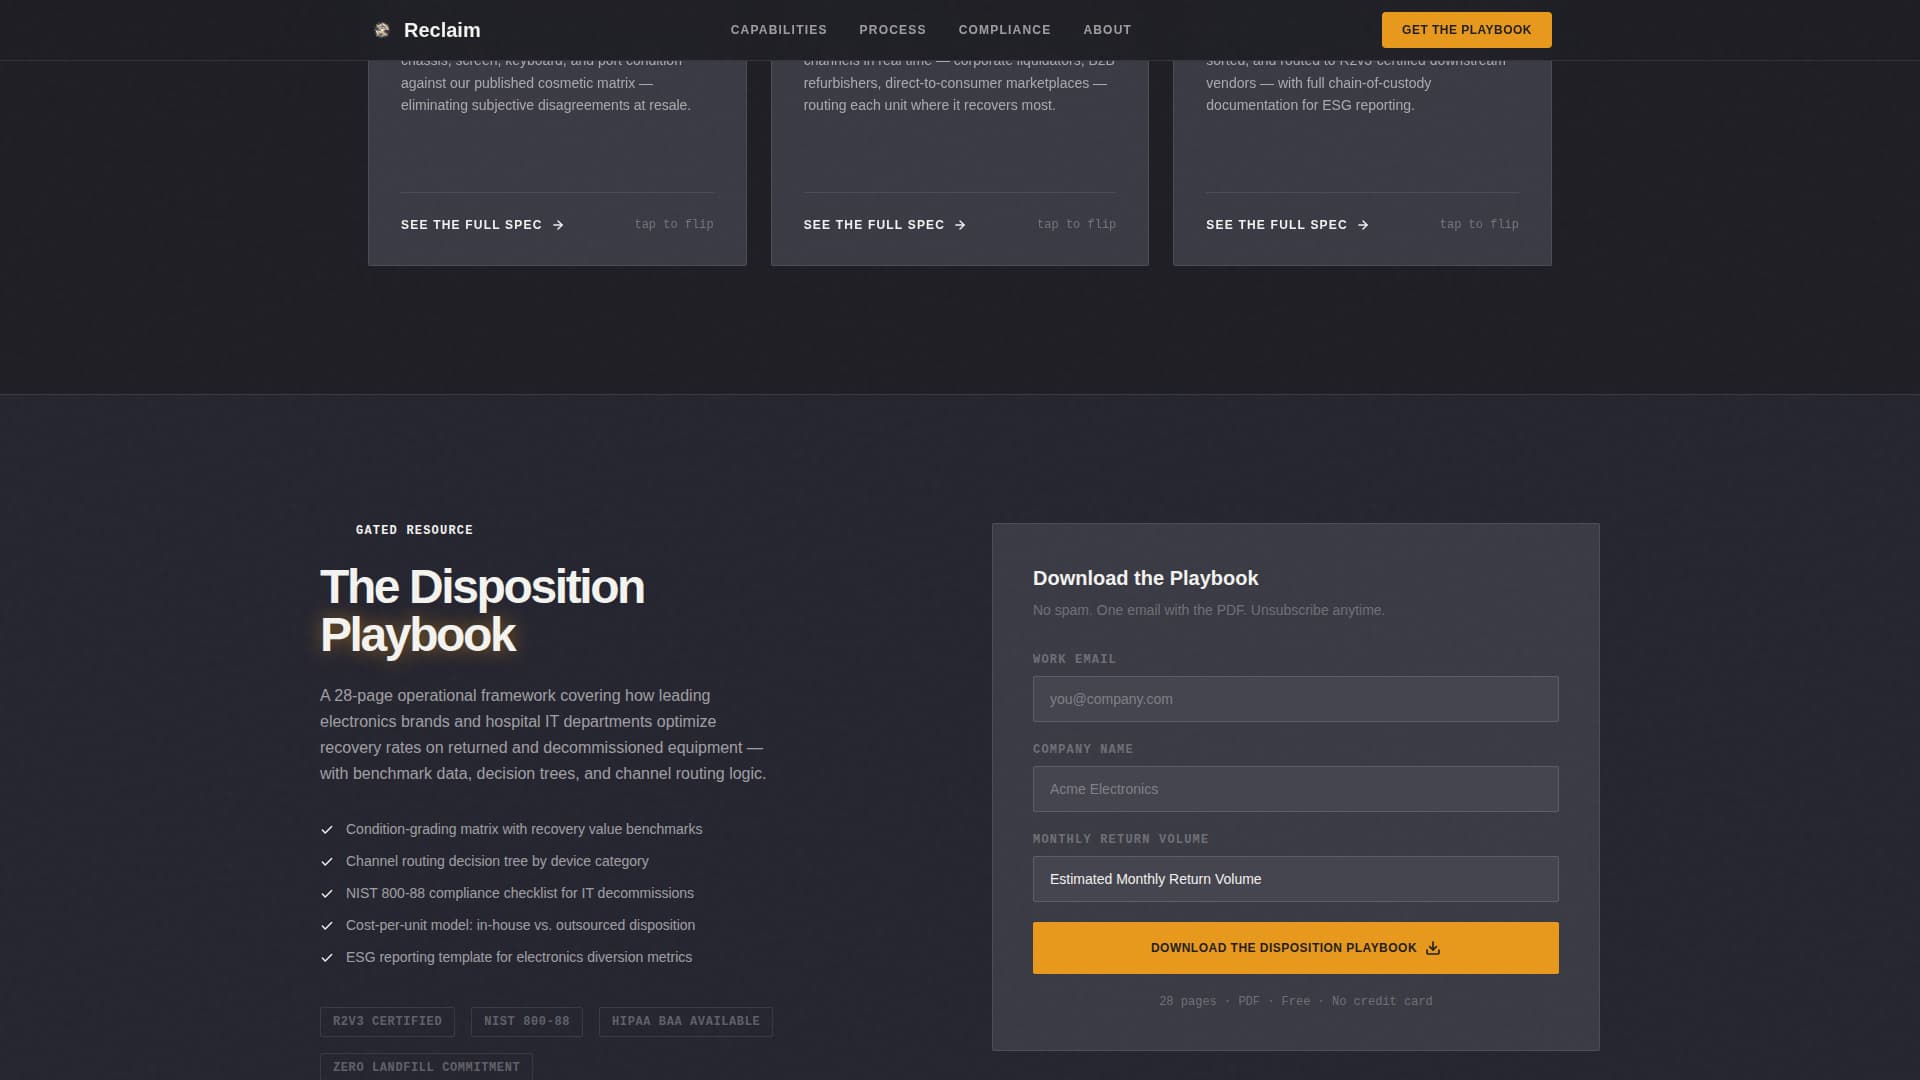The image size is (1920, 1080).
Task: Flip the cosmetic matrix card via tap to flip
Action: pos(674,224)
